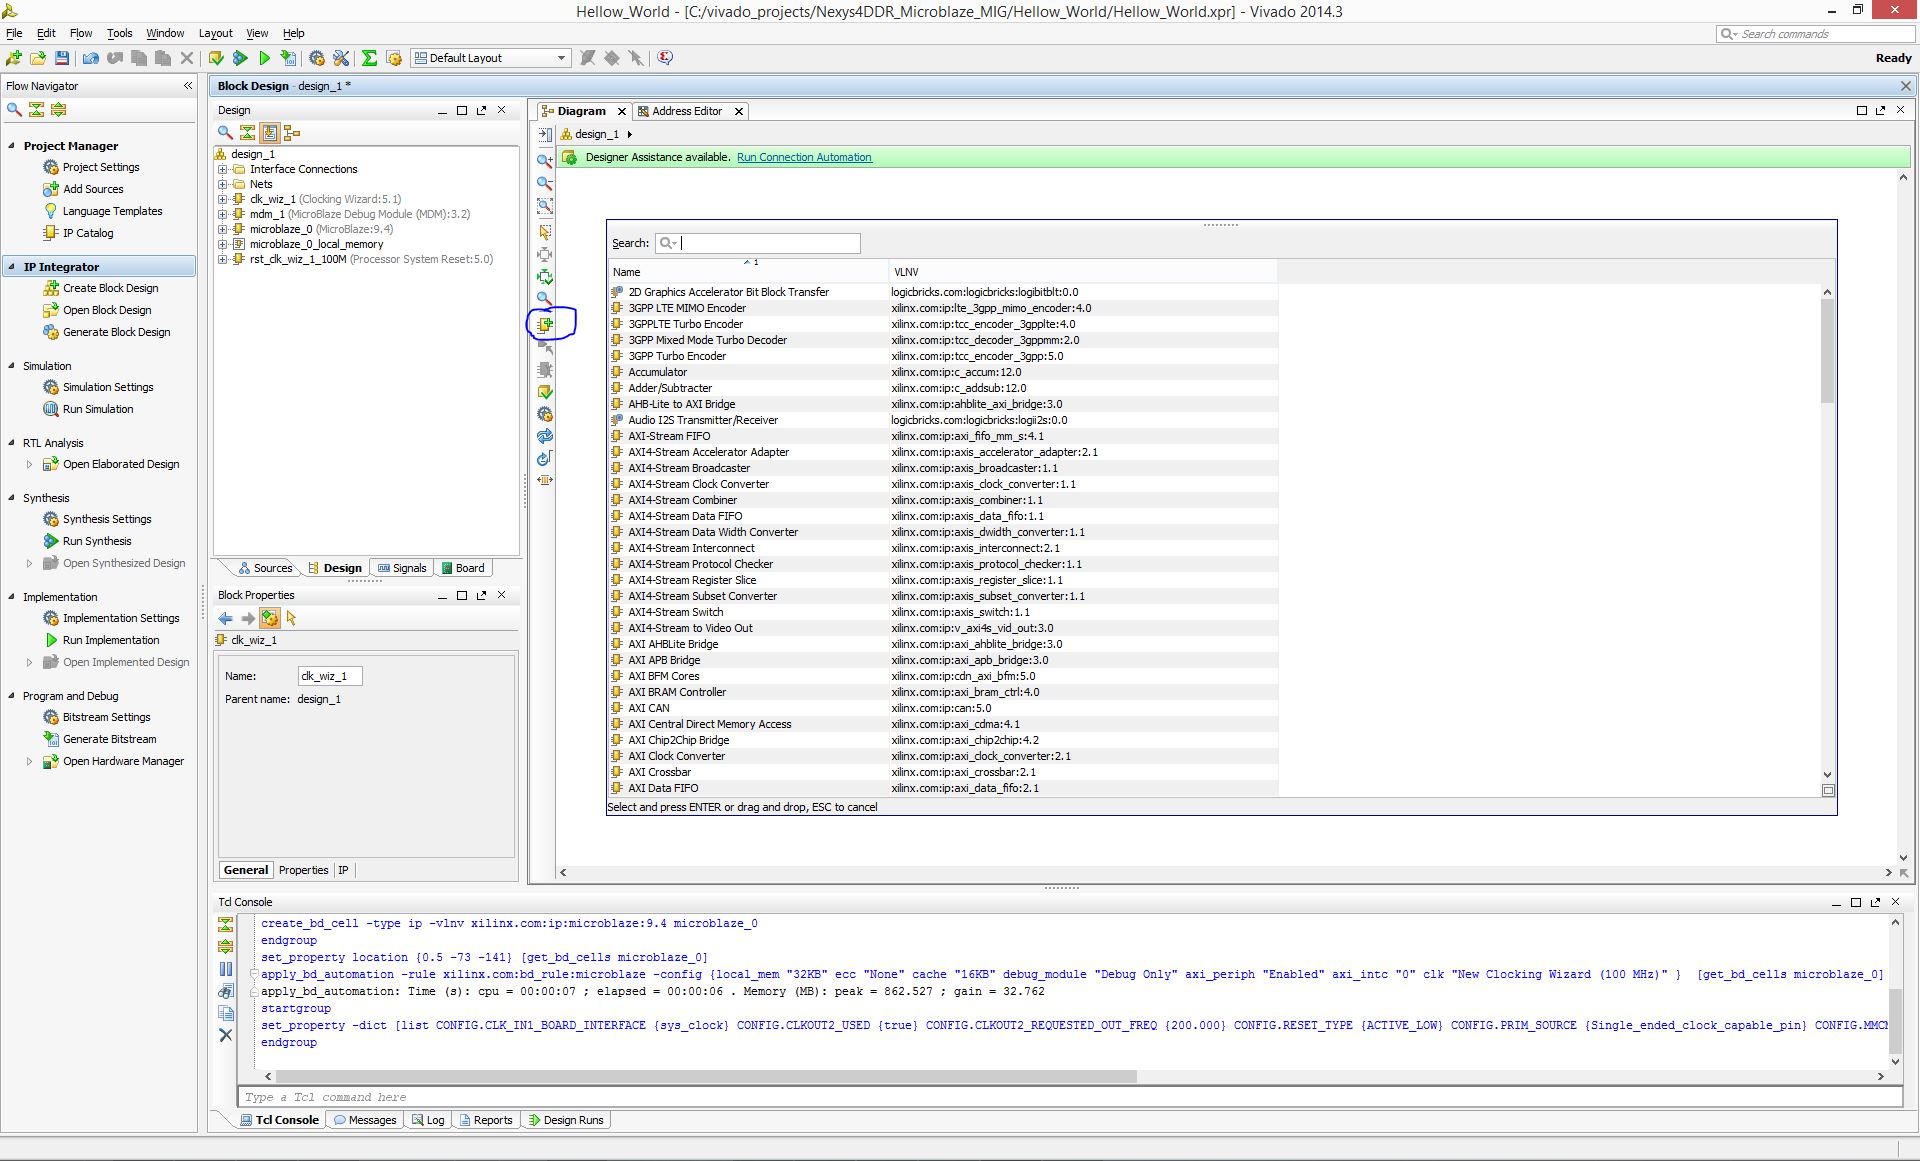1920x1161 pixels.
Task: Click the Sigma summary icon in main toolbar
Action: coord(369,58)
